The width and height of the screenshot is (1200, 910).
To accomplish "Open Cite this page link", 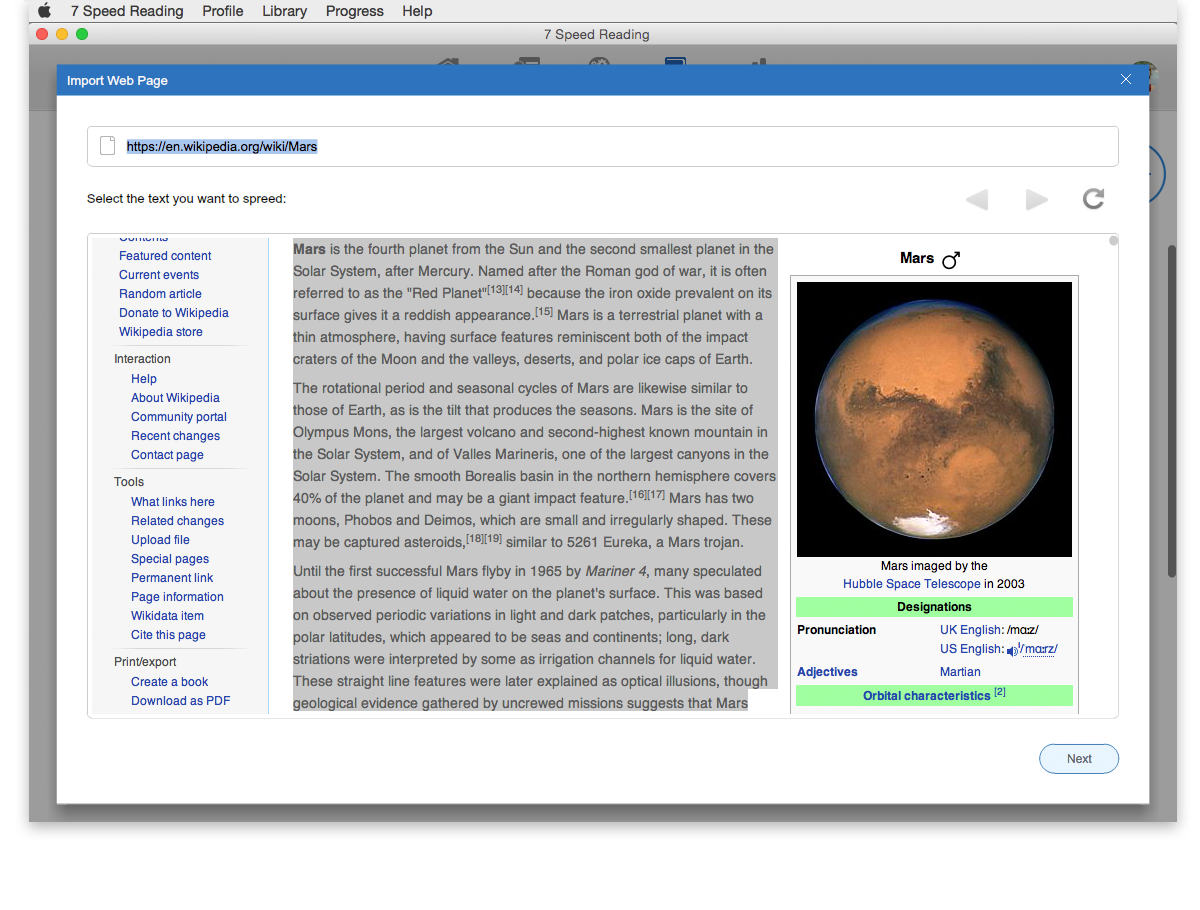I will [168, 635].
